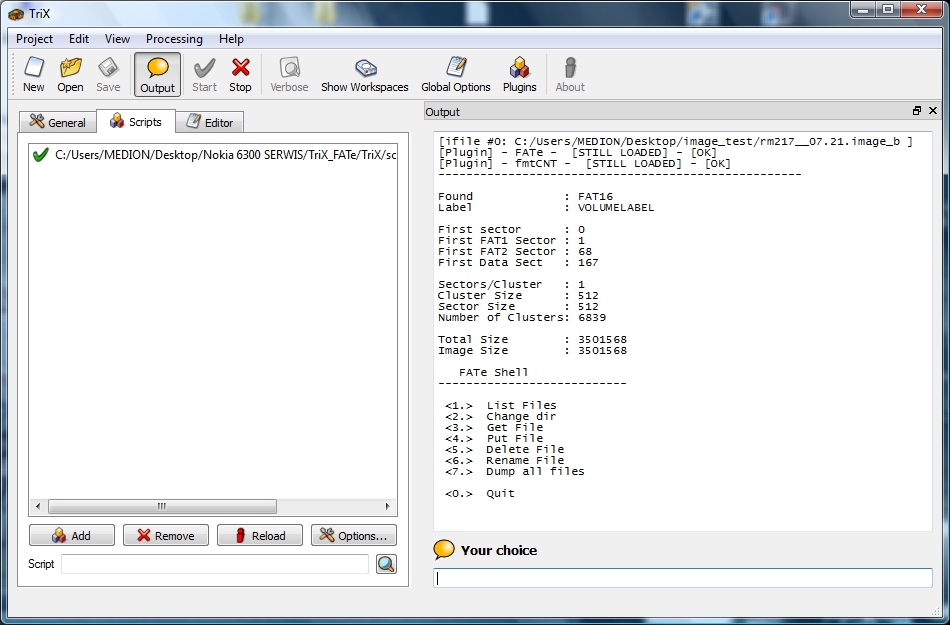
Task: Click the ifile path line in output
Action: pos(676,141)
